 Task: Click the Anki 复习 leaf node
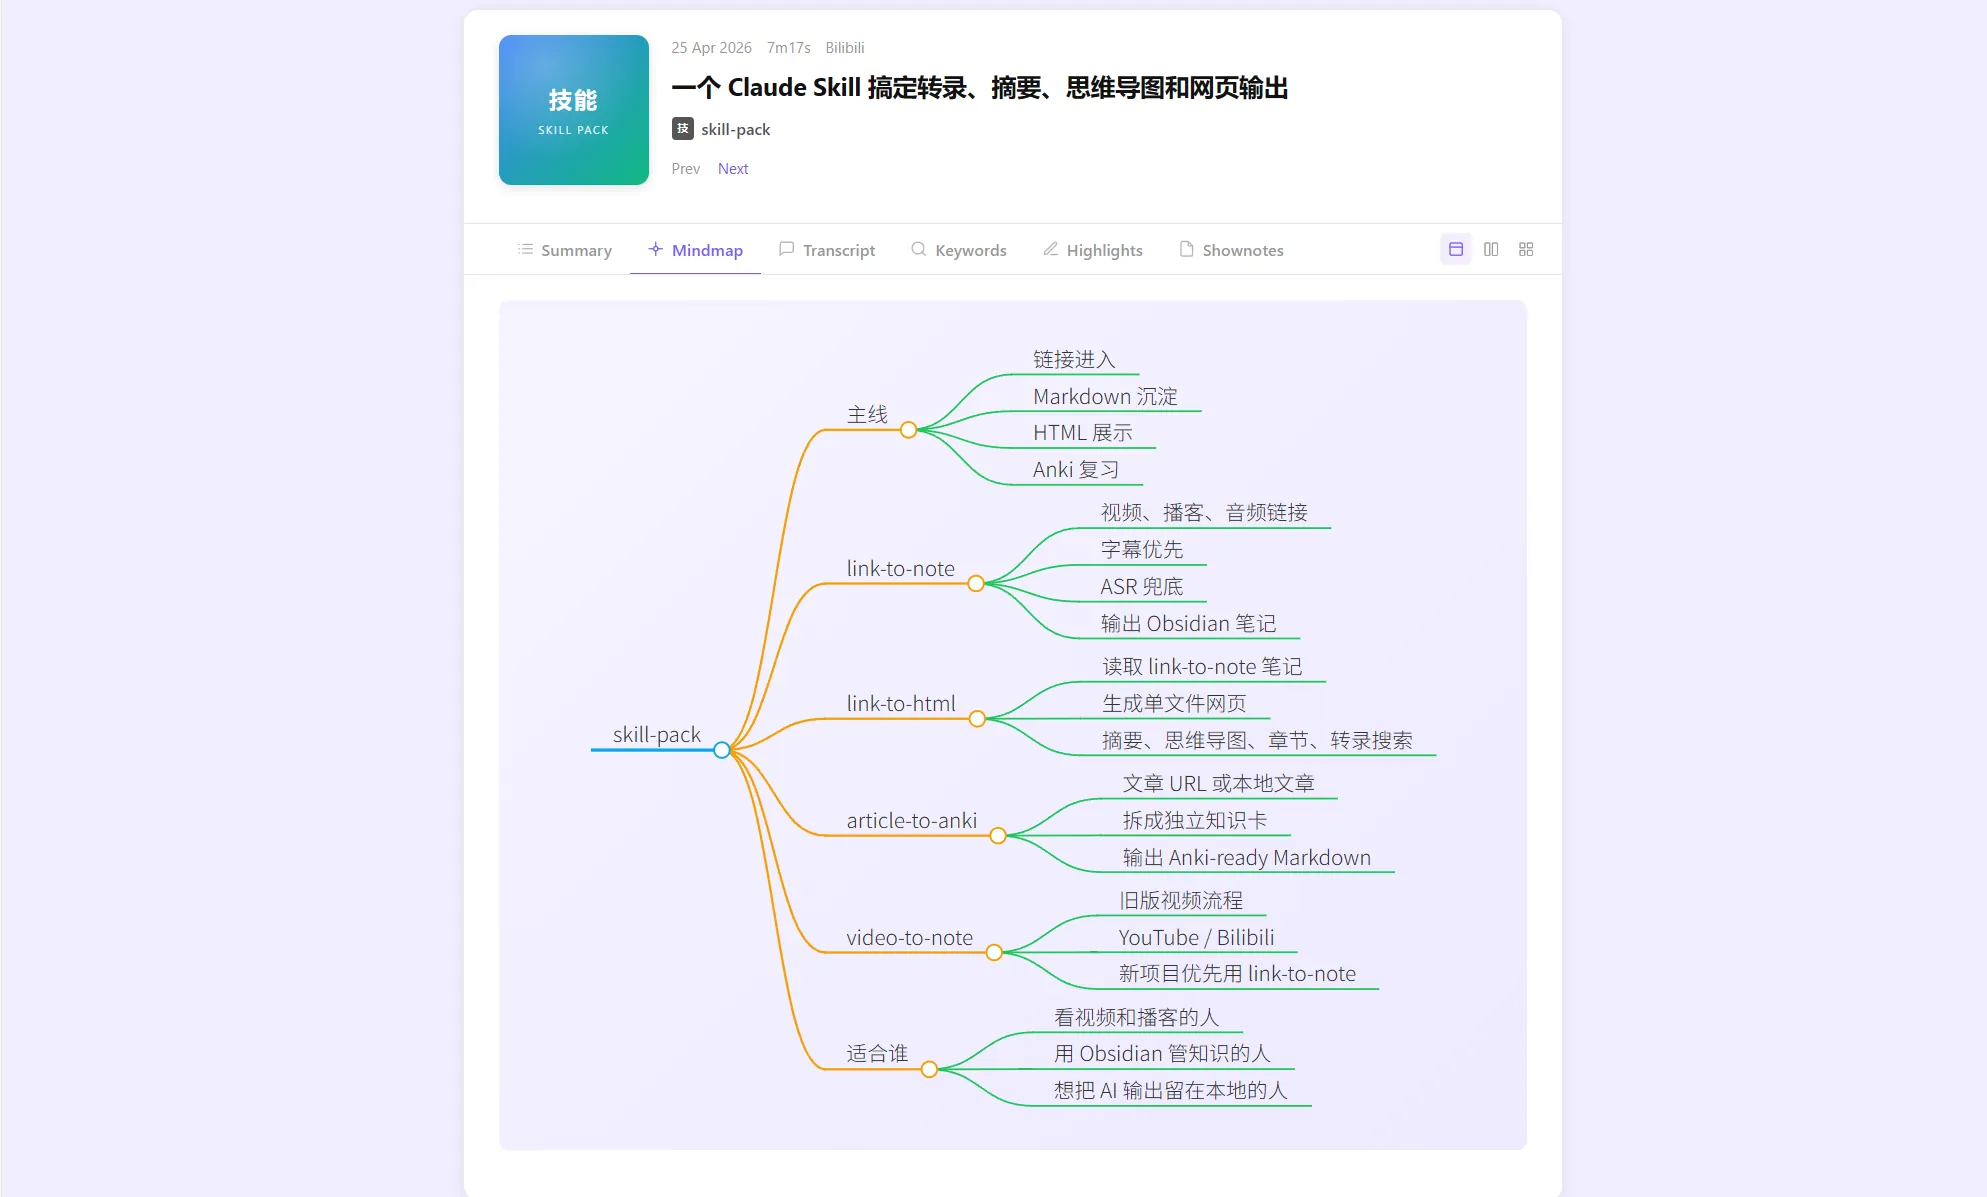tap(1076, 470)
